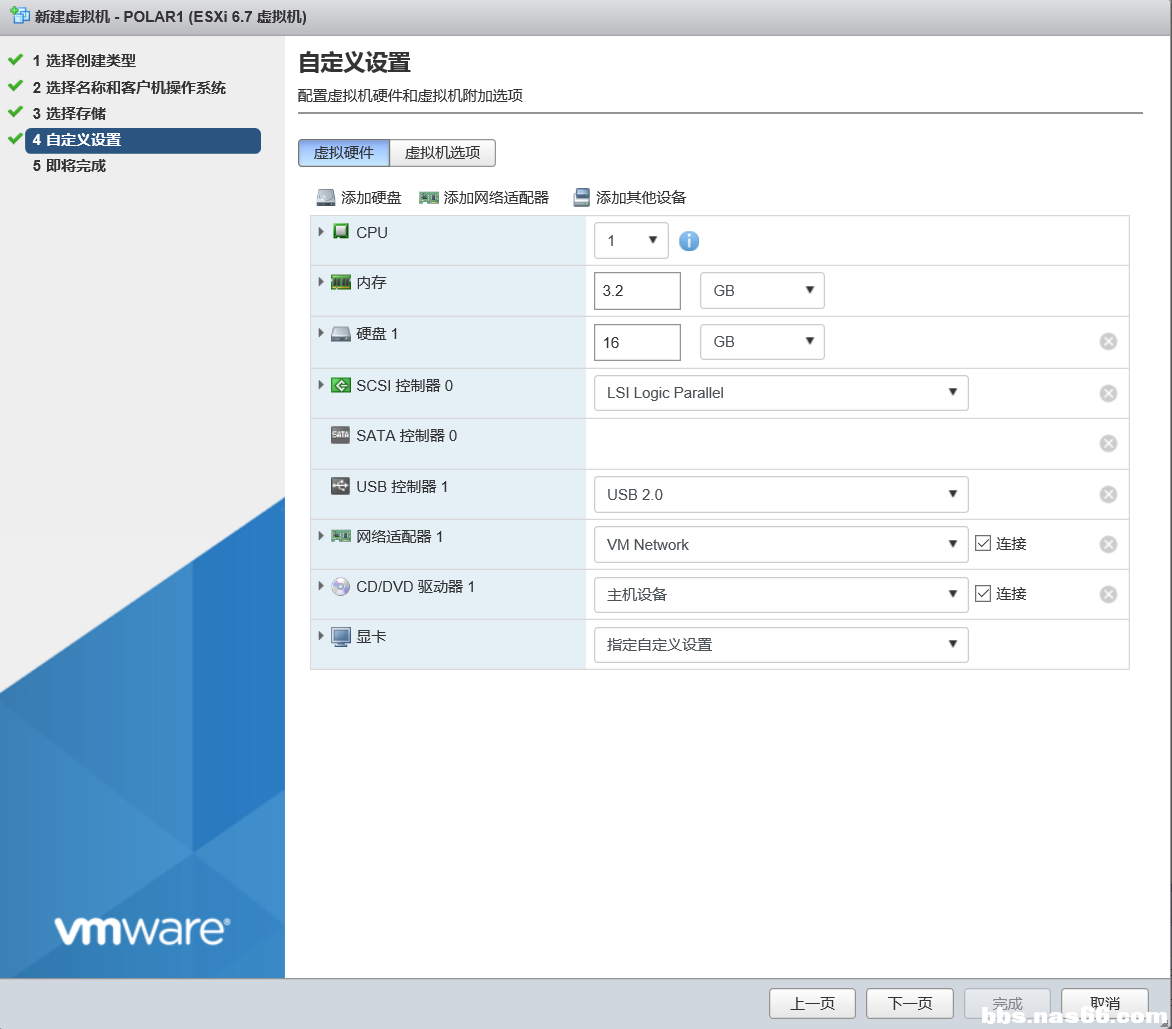Click the 上一页 button
The image size is (1172, 1029).
(812, 1003)
